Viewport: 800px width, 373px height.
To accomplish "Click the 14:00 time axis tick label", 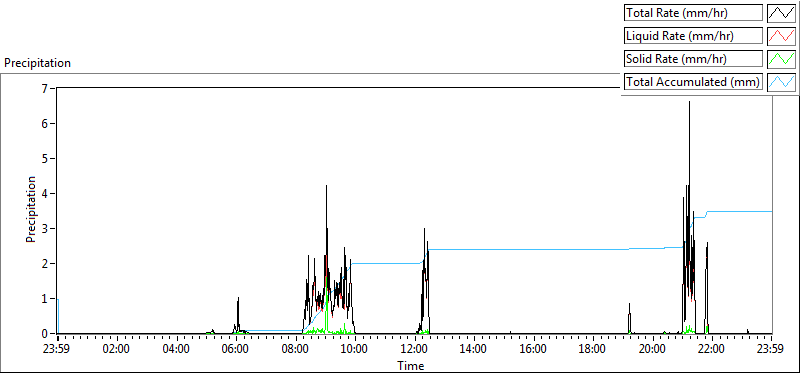I will 474,350.
